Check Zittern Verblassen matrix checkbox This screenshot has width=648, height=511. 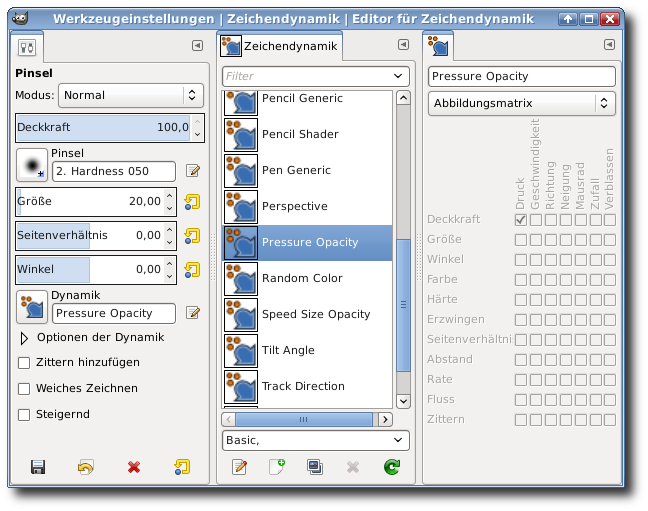610,420
